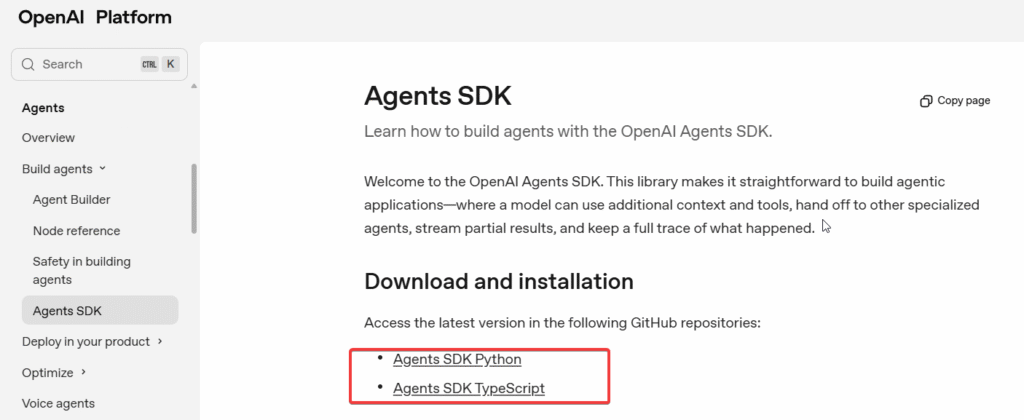Expand the Optimize sidebar section
The height and width of the screenshot is (420, 1024).
click(84, 373)
